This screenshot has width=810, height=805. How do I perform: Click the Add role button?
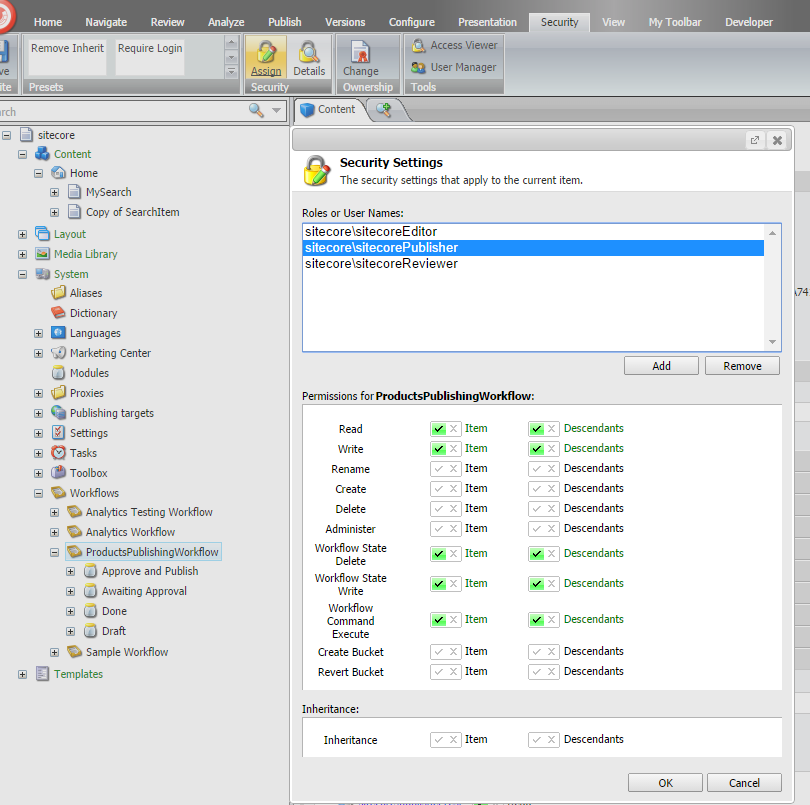(661, 366)
